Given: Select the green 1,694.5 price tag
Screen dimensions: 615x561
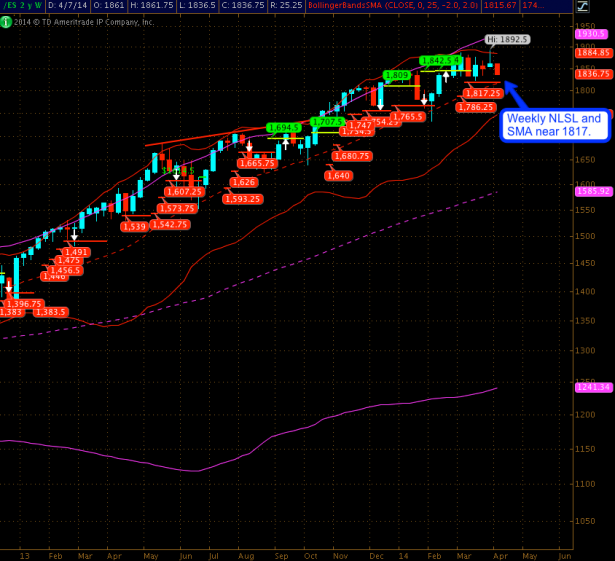Looking at the screenshot, I should 284,127.
